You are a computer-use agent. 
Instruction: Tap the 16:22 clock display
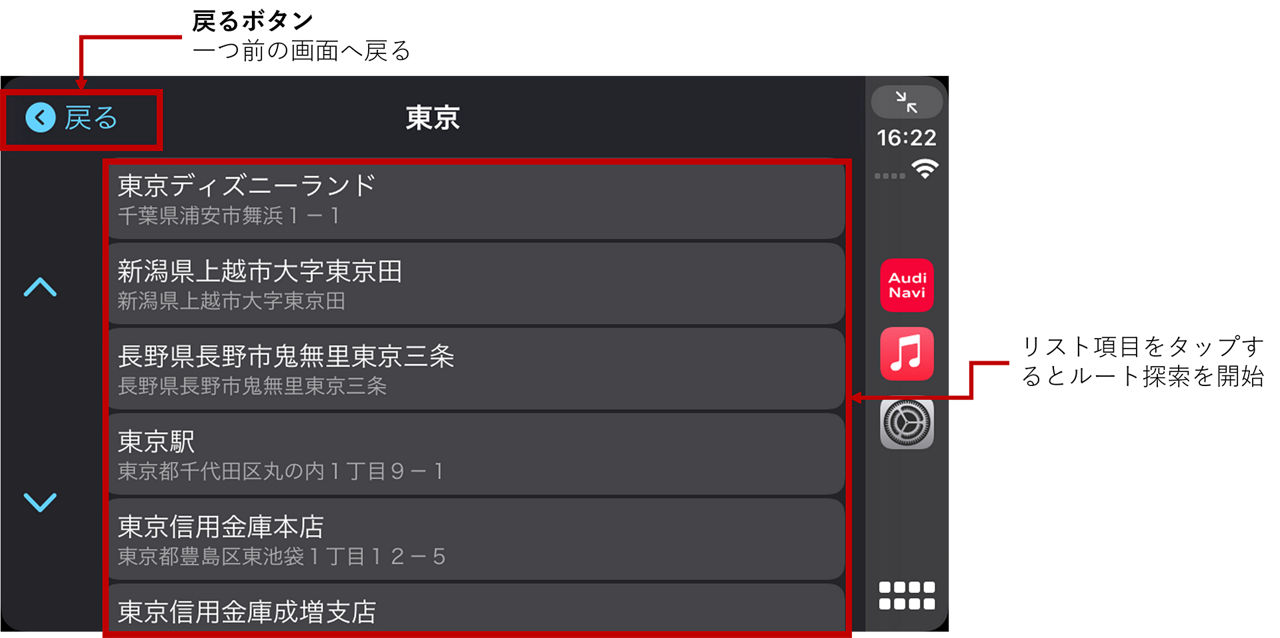907,138
